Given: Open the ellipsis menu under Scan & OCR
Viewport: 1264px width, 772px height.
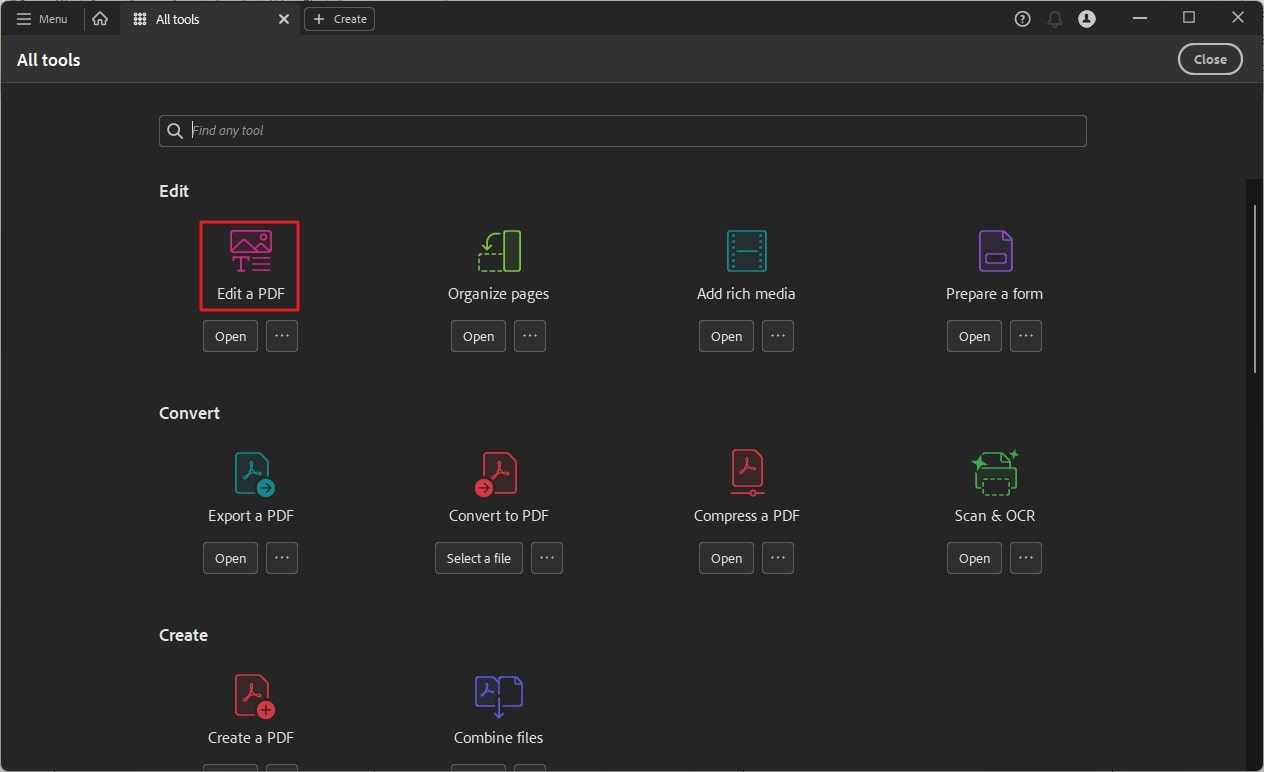Looking at the screenshot, I should click(x=1026, y=558).
